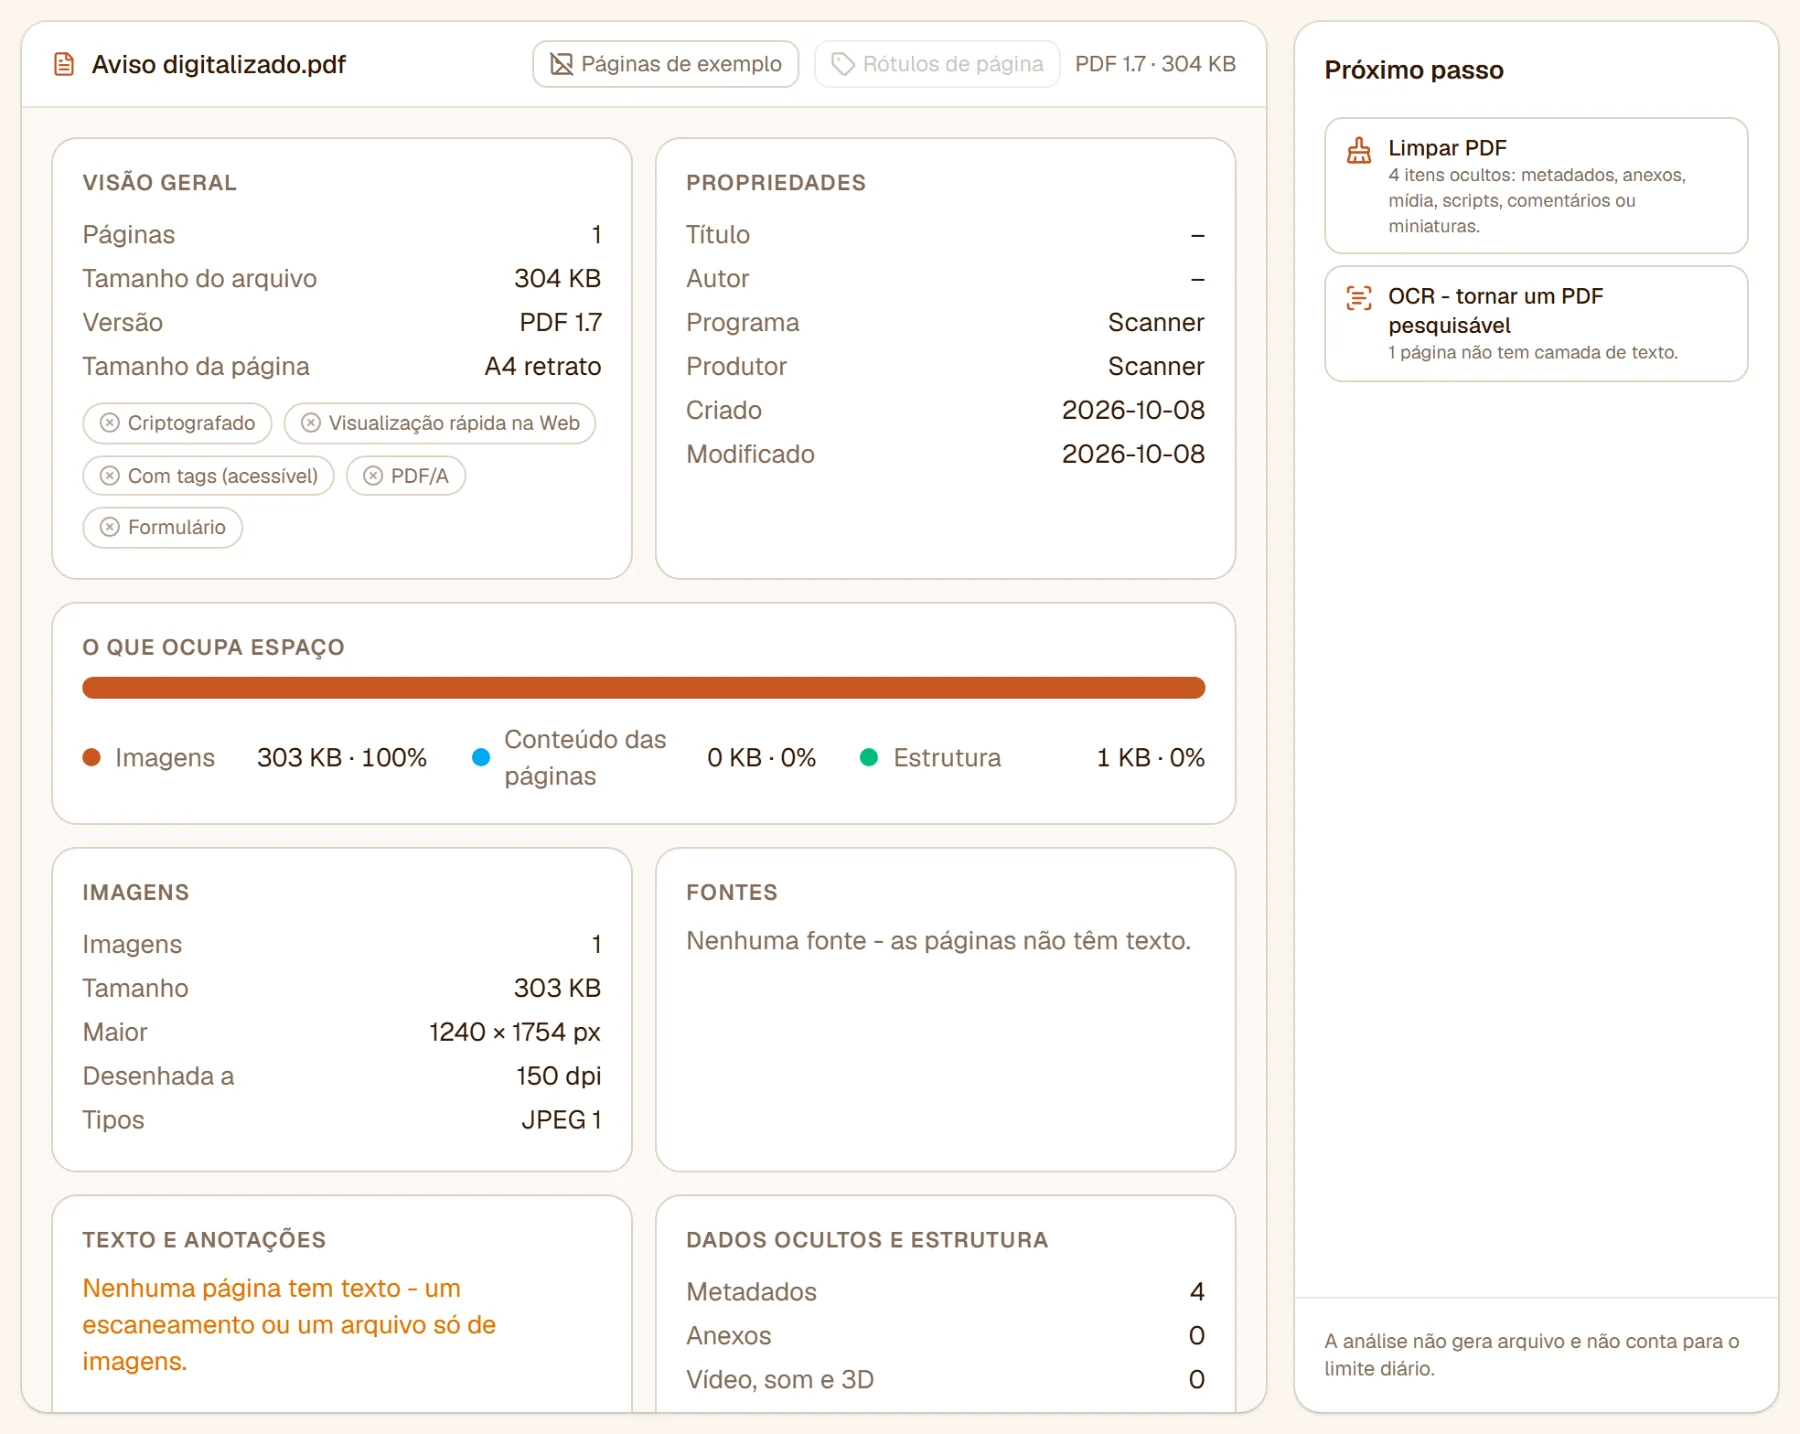Click the blue Conteúdo das páginas dot
This screenshot has height=1434, width=1800.
tap(481, 758)
